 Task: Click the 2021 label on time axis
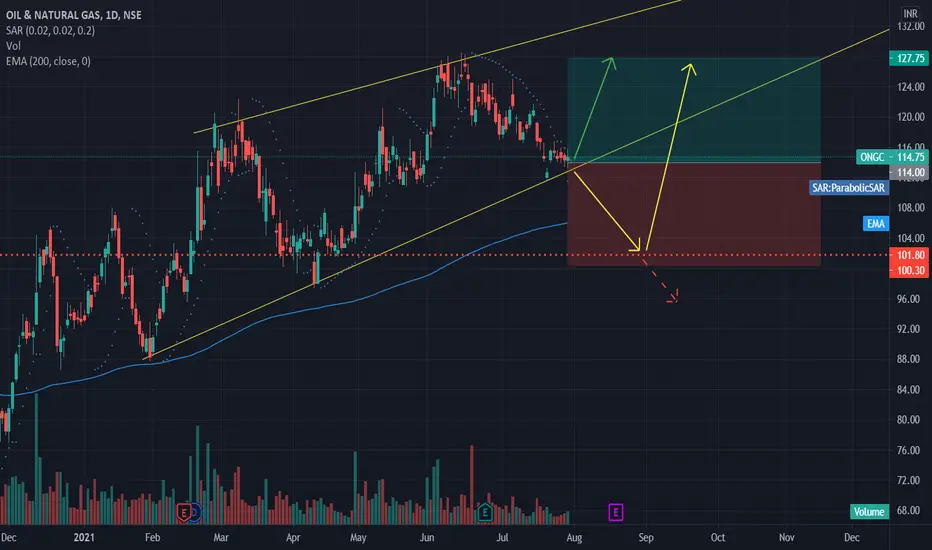[x=84, y=538]
